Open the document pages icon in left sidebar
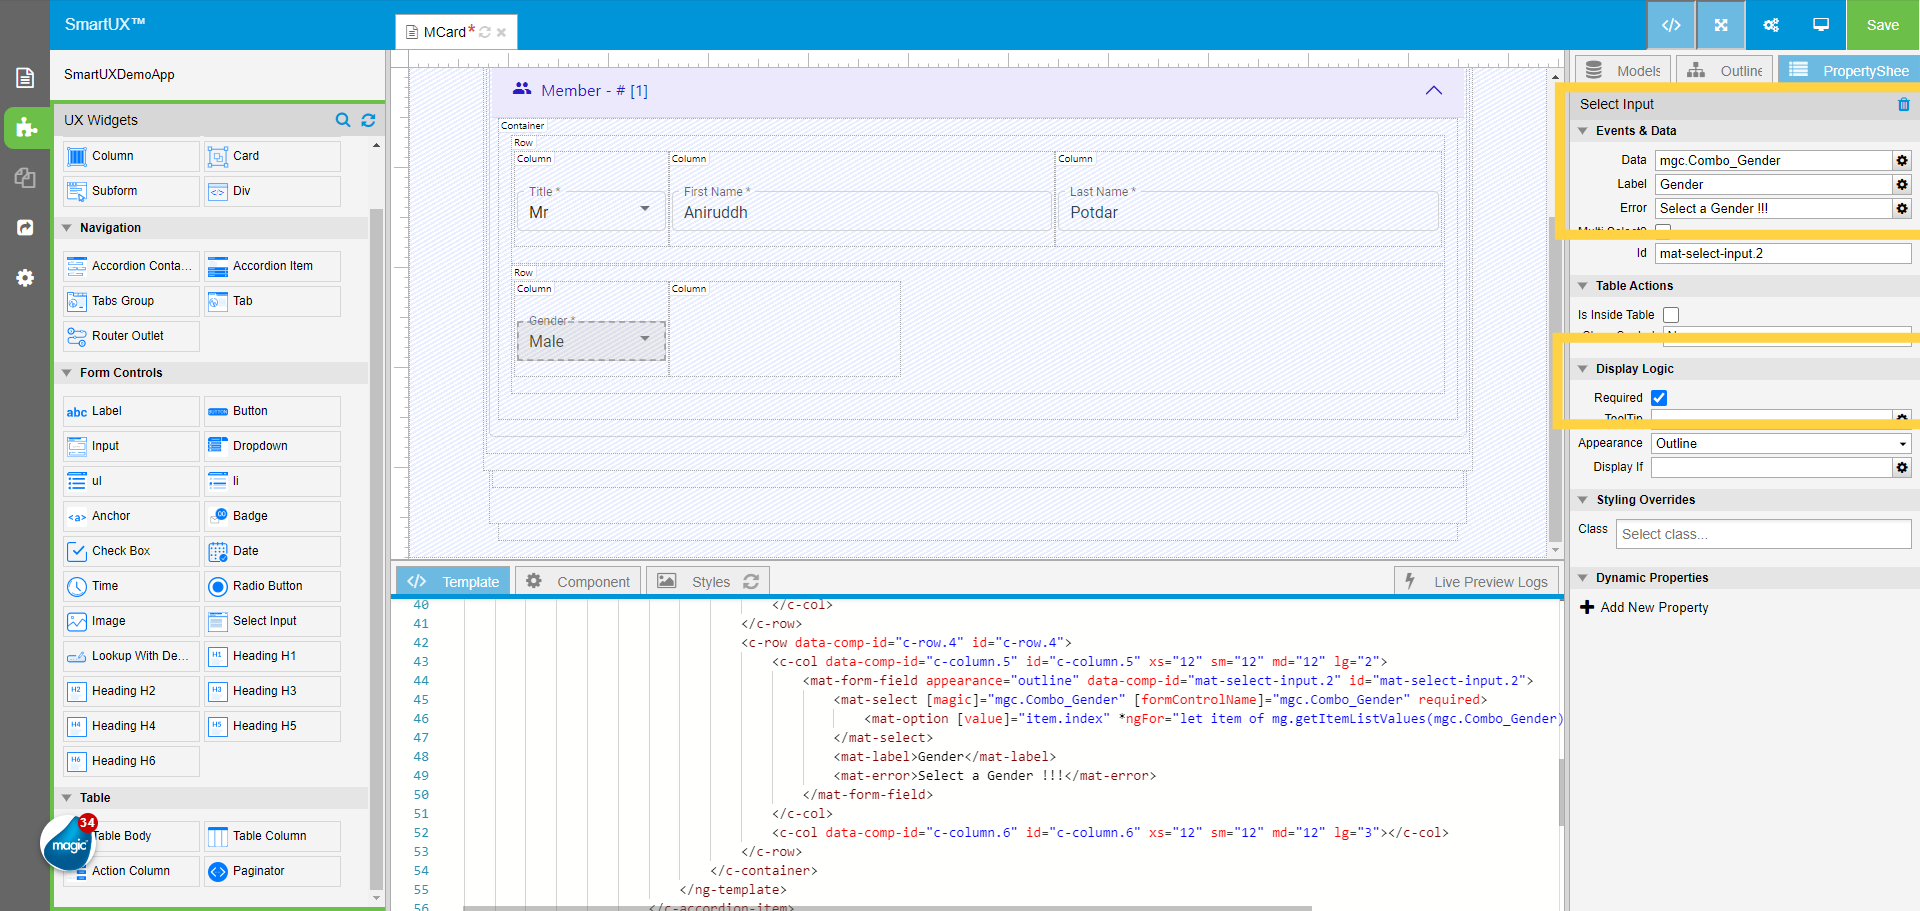Viewport: 1920px width, 911px height. click(x=25, y=77)
